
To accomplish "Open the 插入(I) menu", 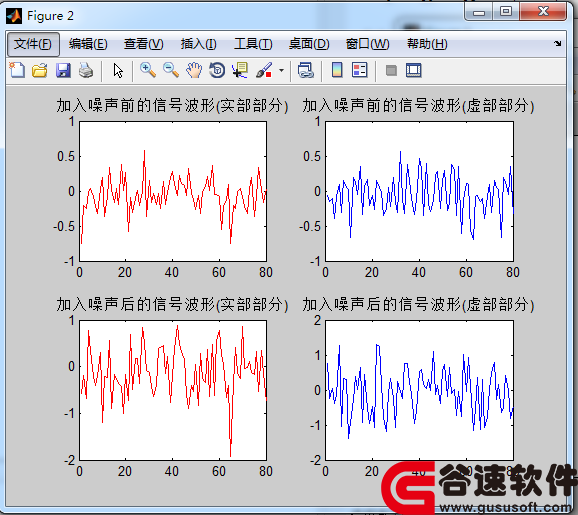I will [198, 44].
